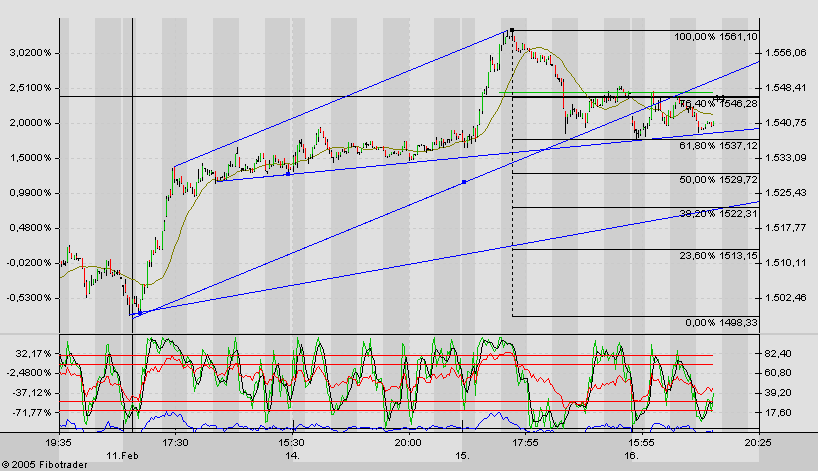Click the 0,00% 1498,33 Fibonacci base label
The image size is (818, 471).
[721, 323]
